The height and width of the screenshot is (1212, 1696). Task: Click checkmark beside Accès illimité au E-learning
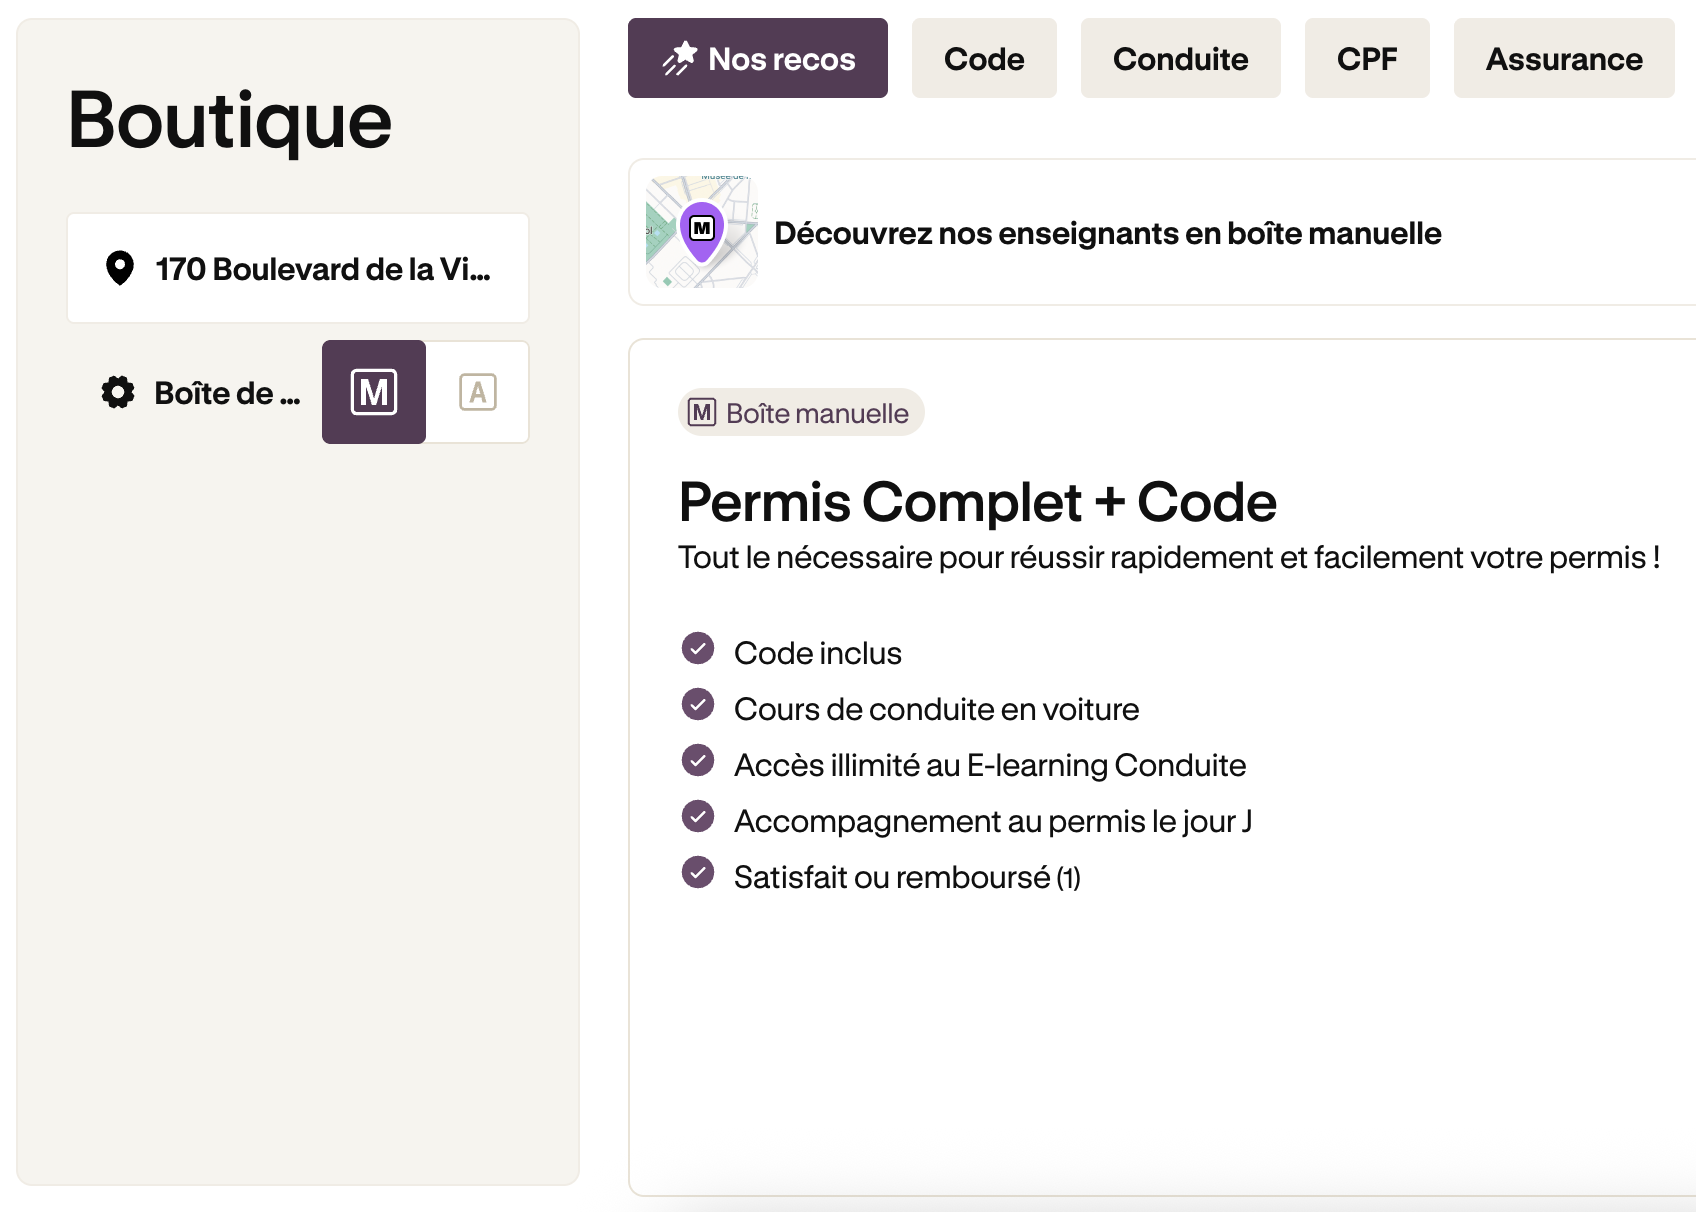698,760
